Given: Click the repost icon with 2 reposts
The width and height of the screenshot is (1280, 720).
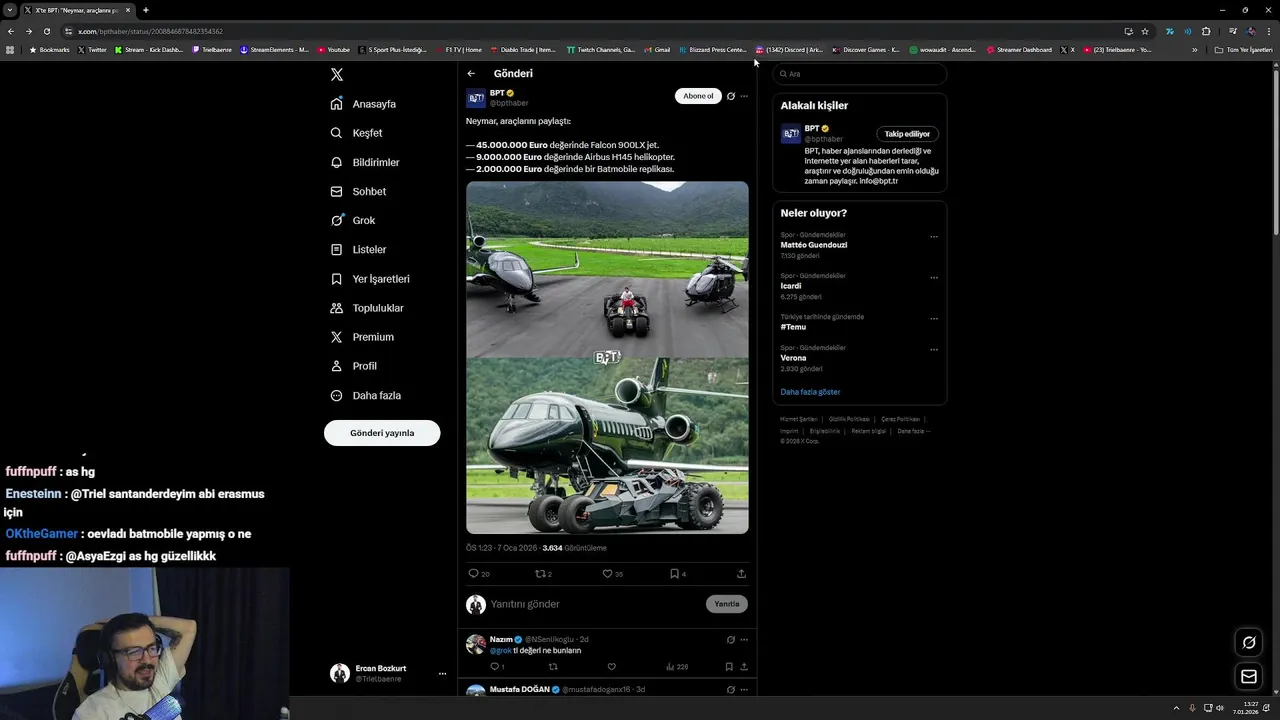Looking at the screenshot, I should pos(541,574).
